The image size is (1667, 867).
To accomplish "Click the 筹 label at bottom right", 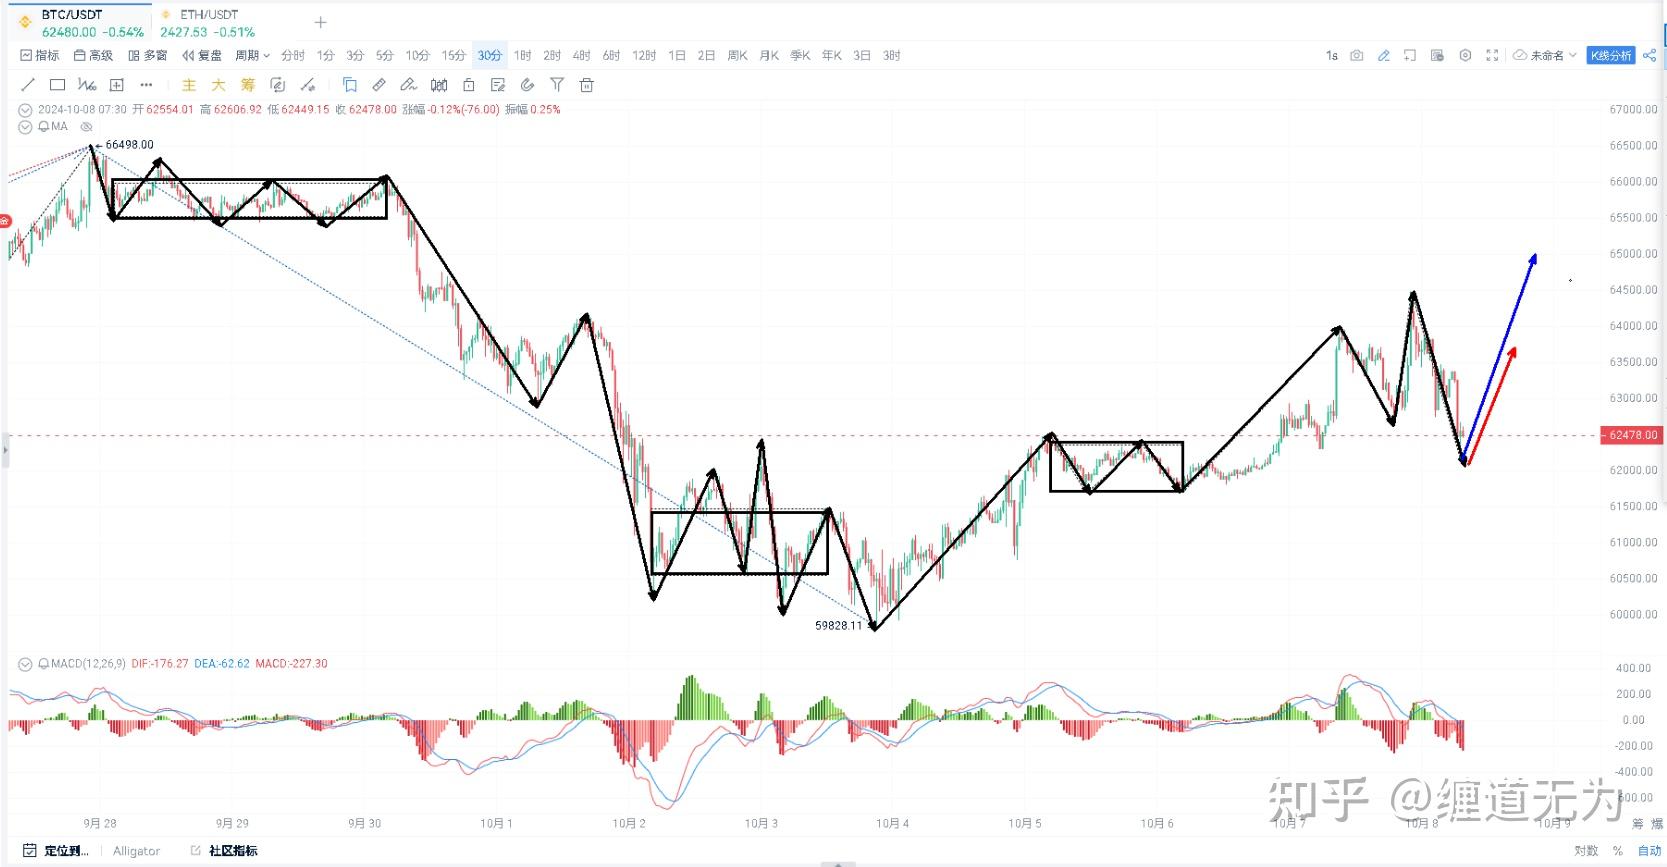I will [x=1637, y=824].
